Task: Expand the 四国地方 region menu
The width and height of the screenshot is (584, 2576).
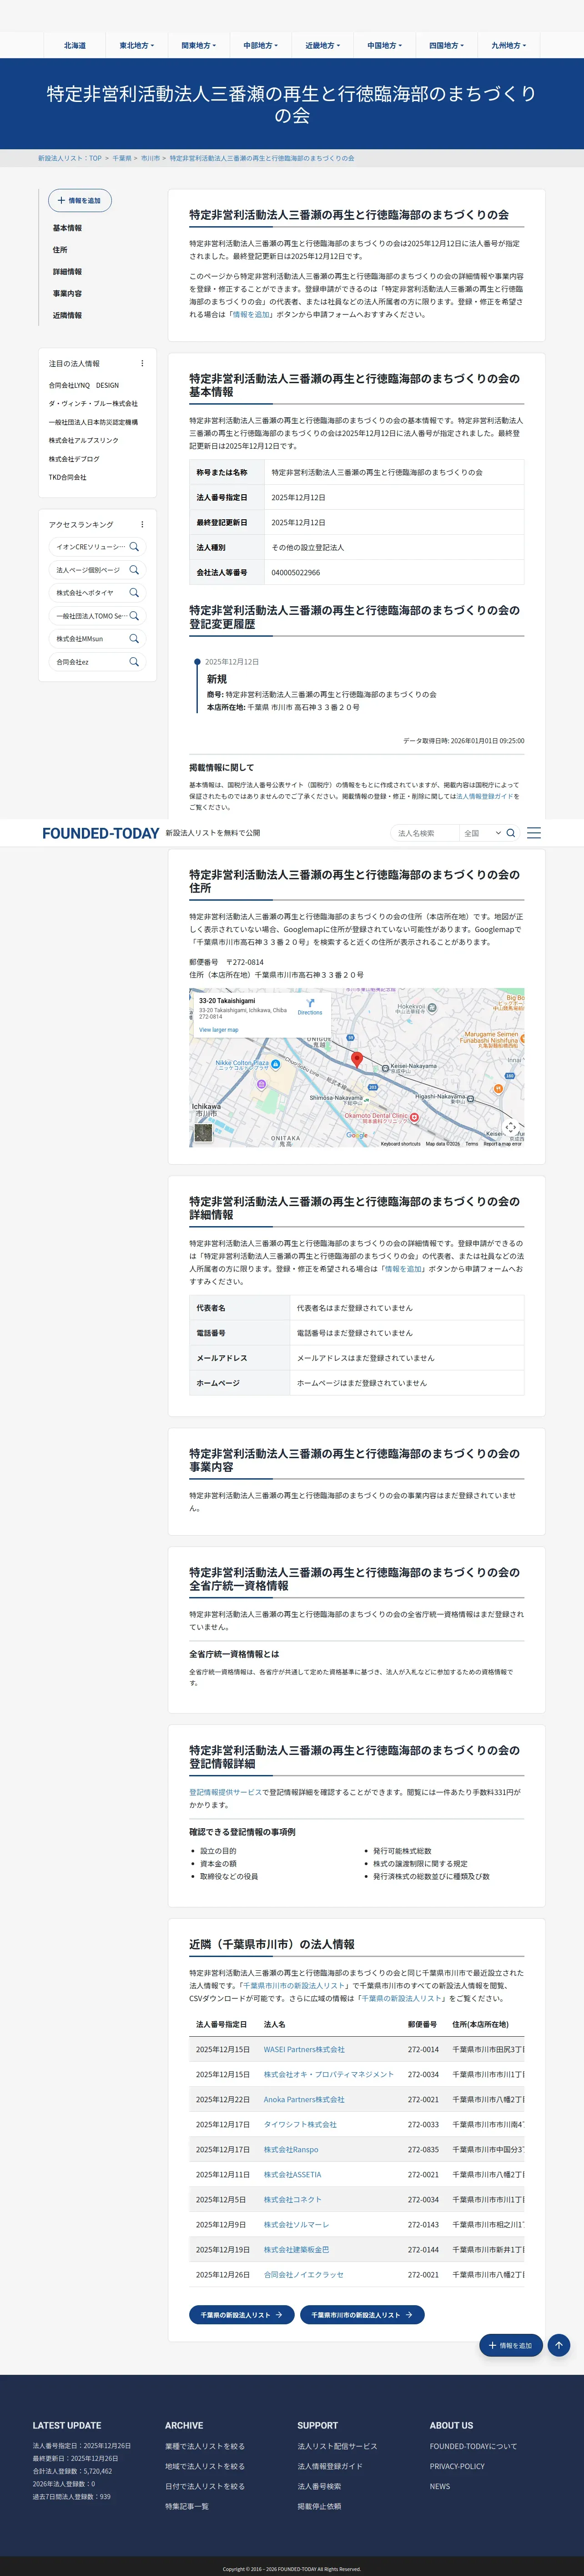Action: [447, 45]
